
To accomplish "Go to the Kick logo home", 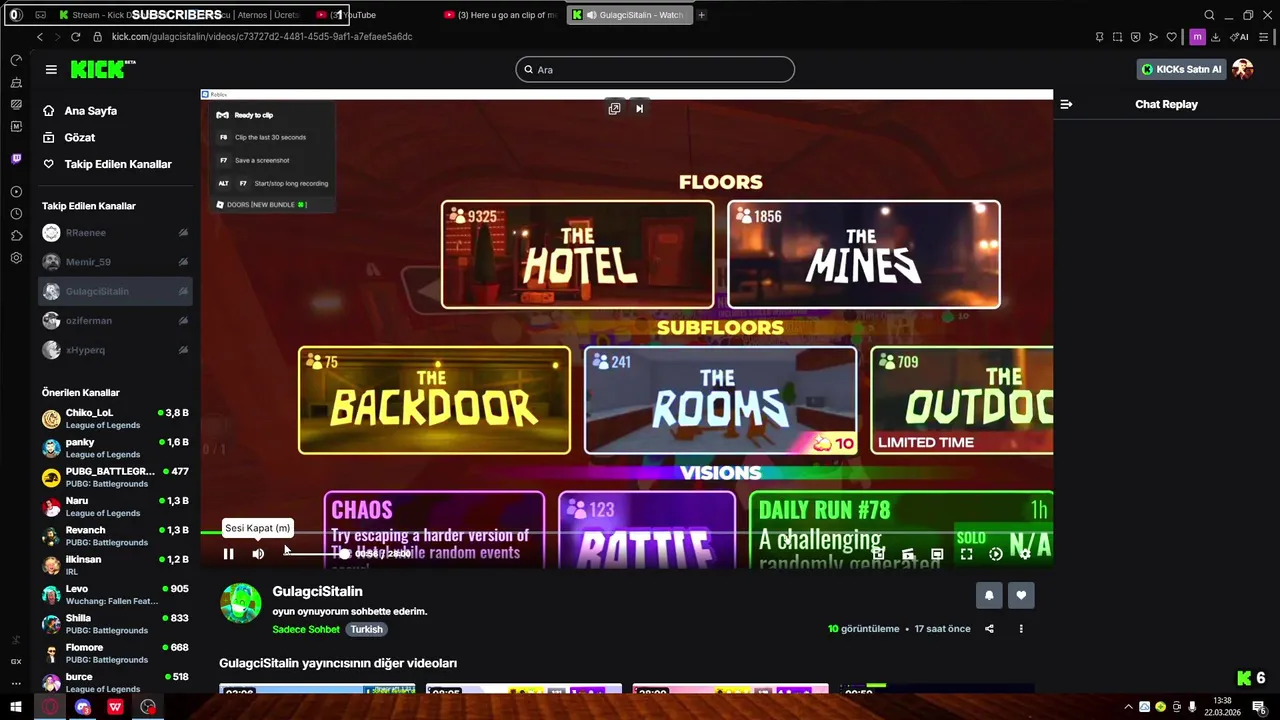I will (103, 69).
